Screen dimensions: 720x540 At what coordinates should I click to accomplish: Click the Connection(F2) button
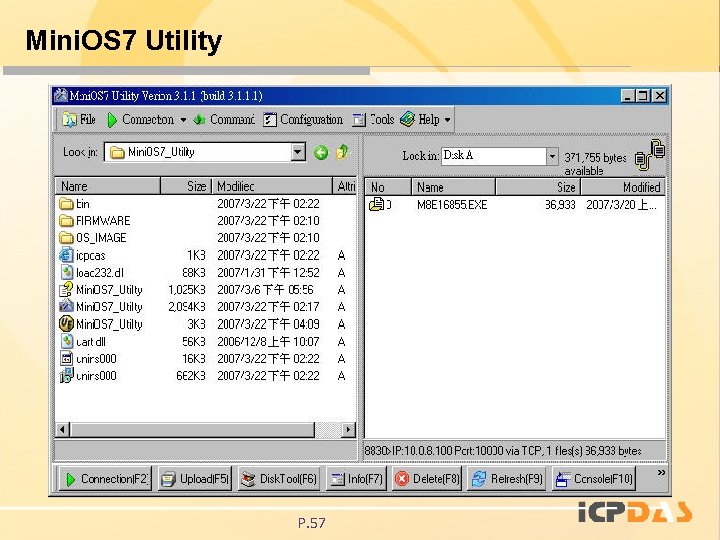[x=105, y=479]
